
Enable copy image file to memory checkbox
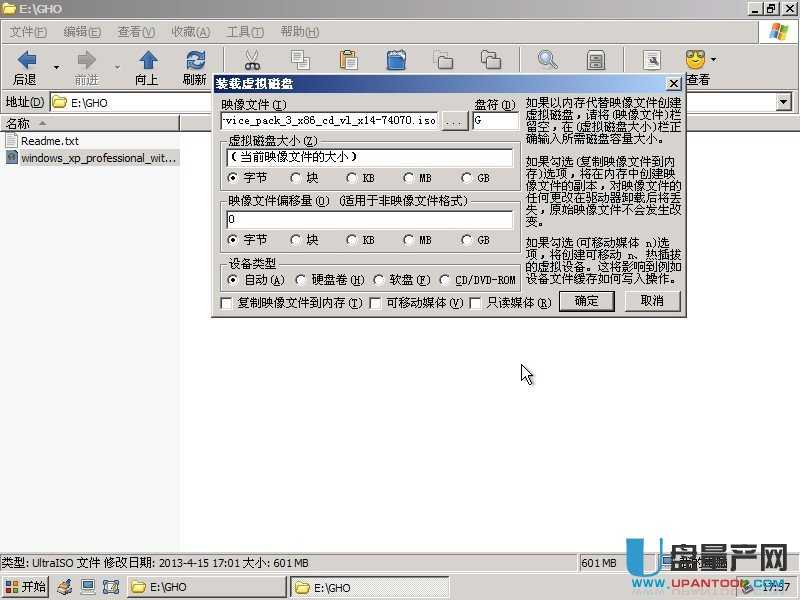[226, 302]
